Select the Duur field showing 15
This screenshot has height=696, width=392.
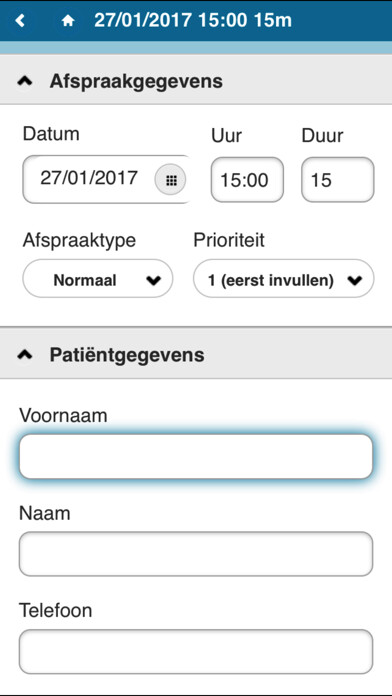coord(338,179)
